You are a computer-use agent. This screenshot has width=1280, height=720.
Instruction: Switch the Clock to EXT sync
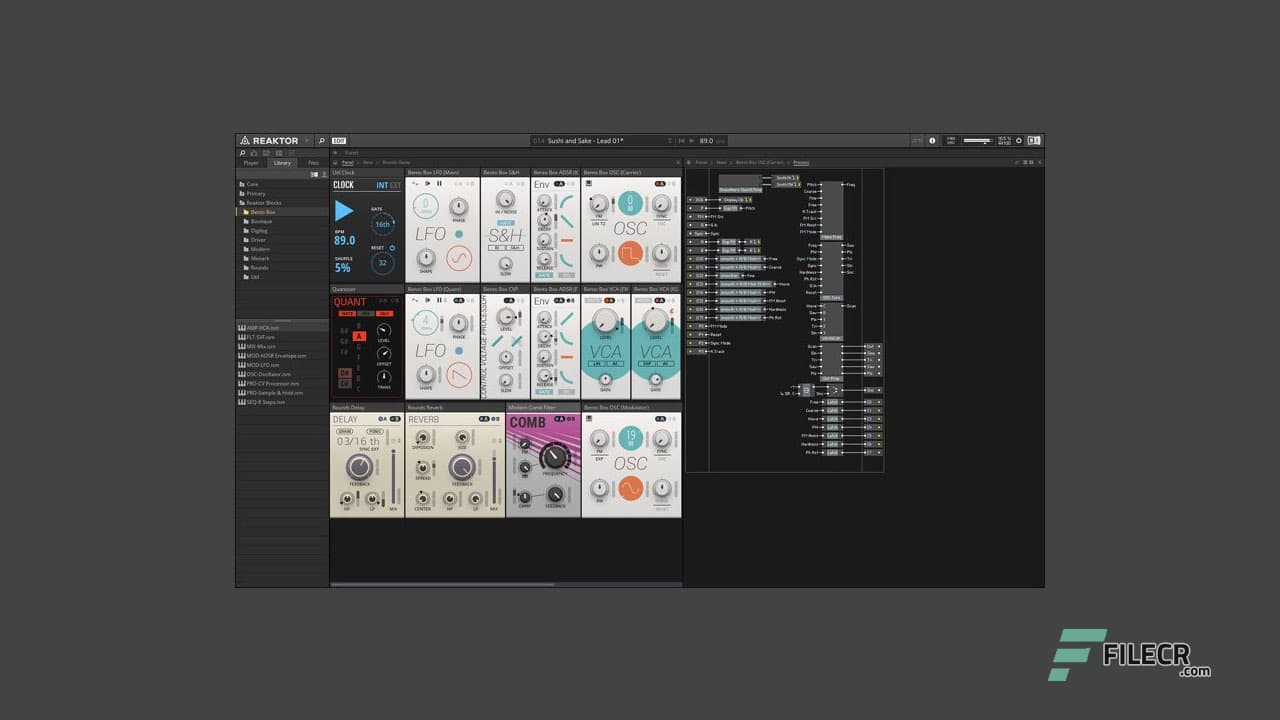pos(396,185)
